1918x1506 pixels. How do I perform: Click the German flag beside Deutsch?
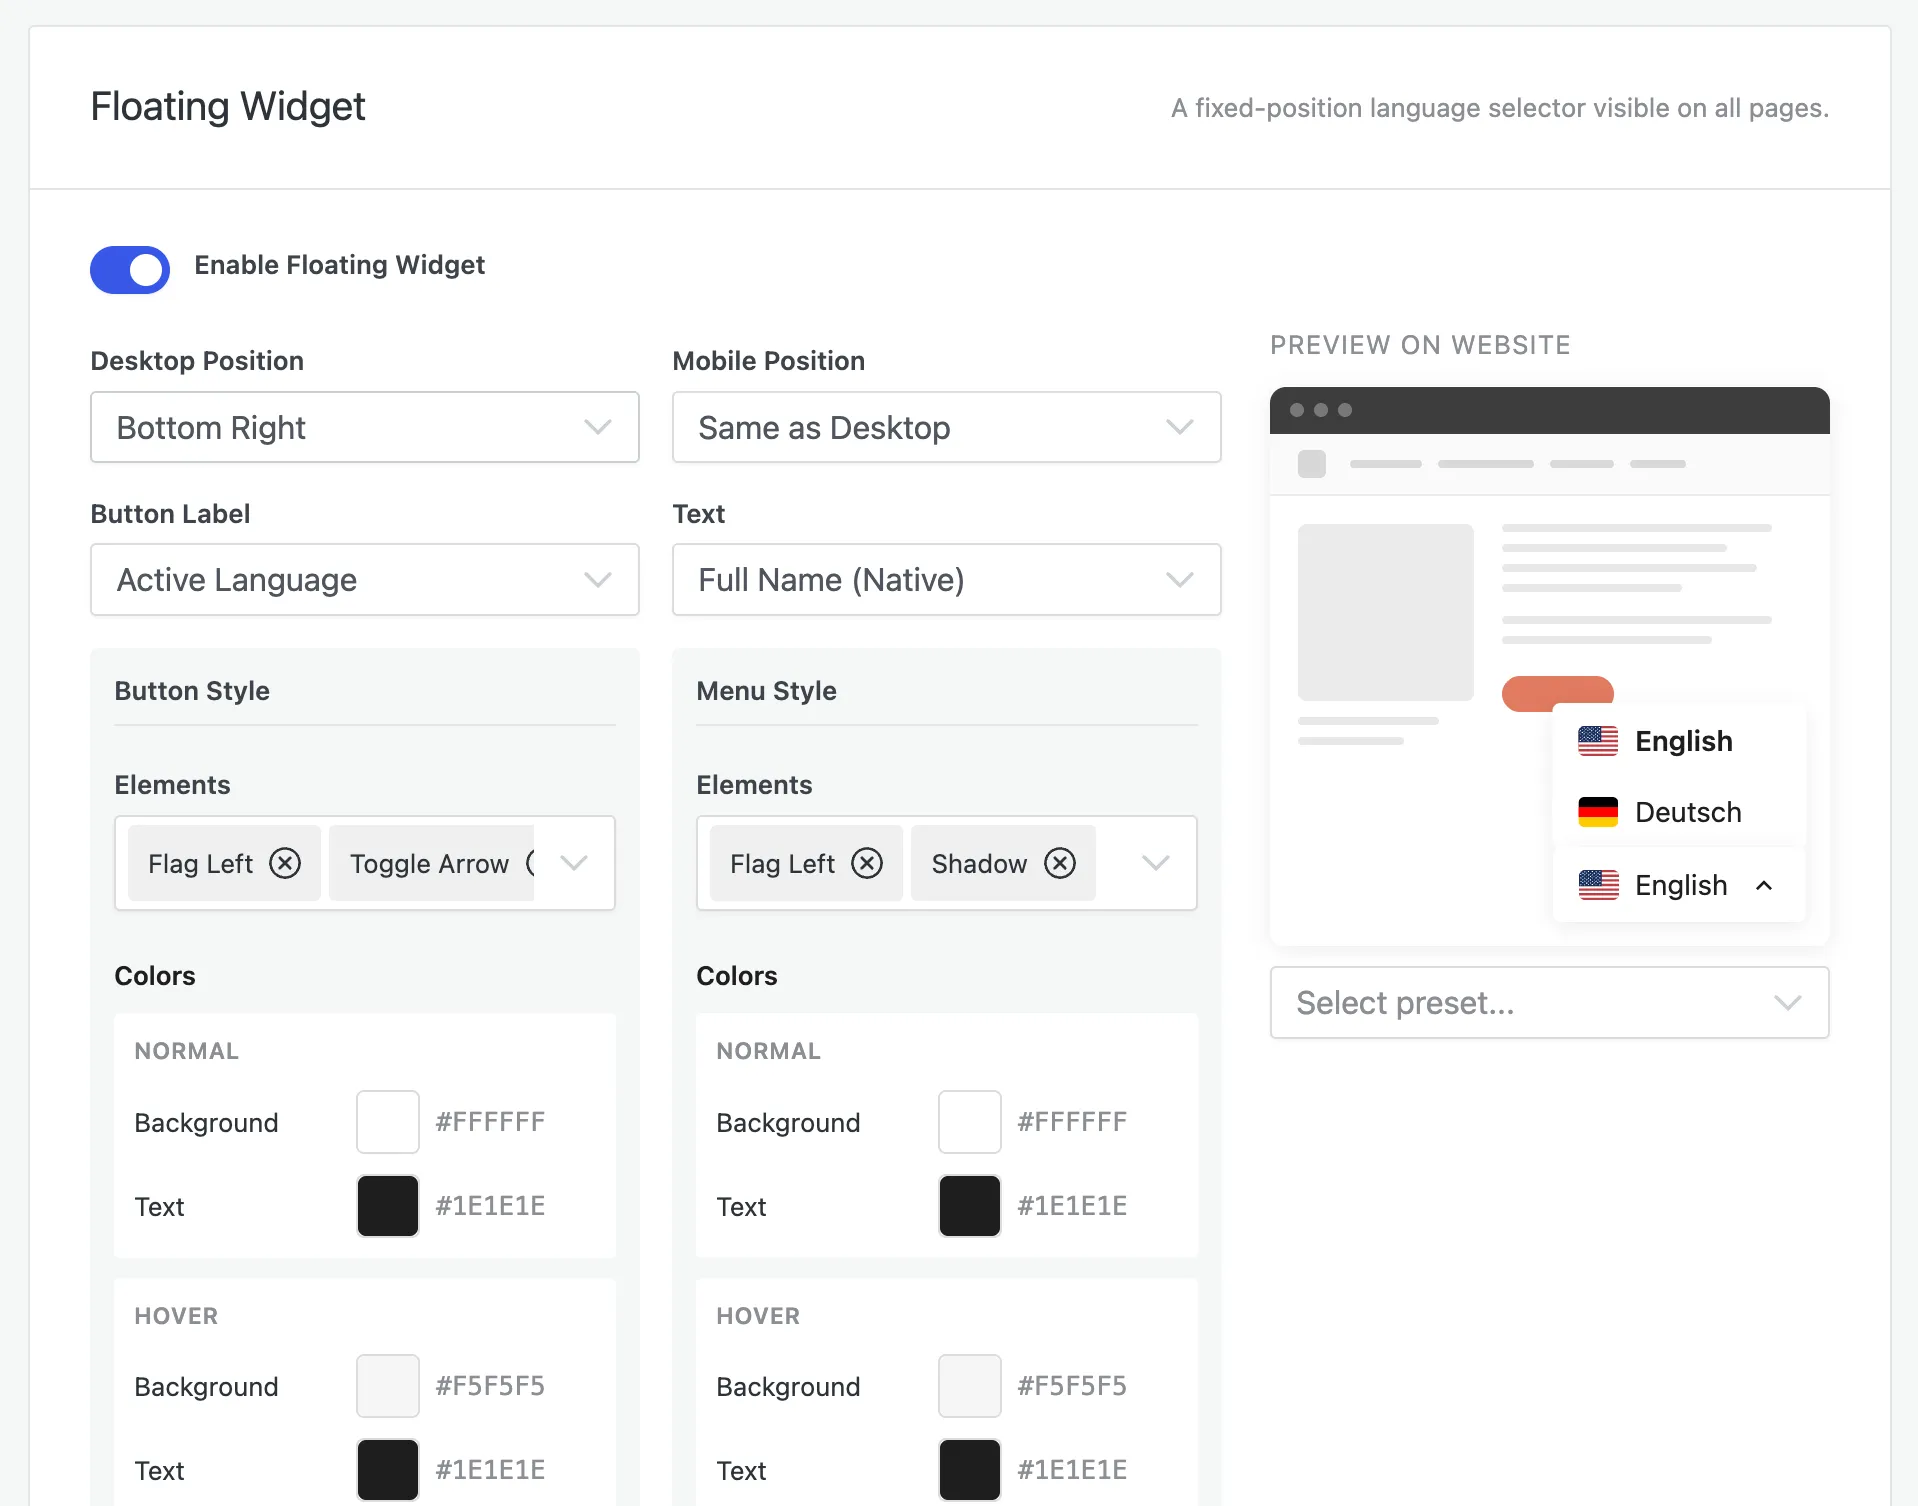[1598, 812]
